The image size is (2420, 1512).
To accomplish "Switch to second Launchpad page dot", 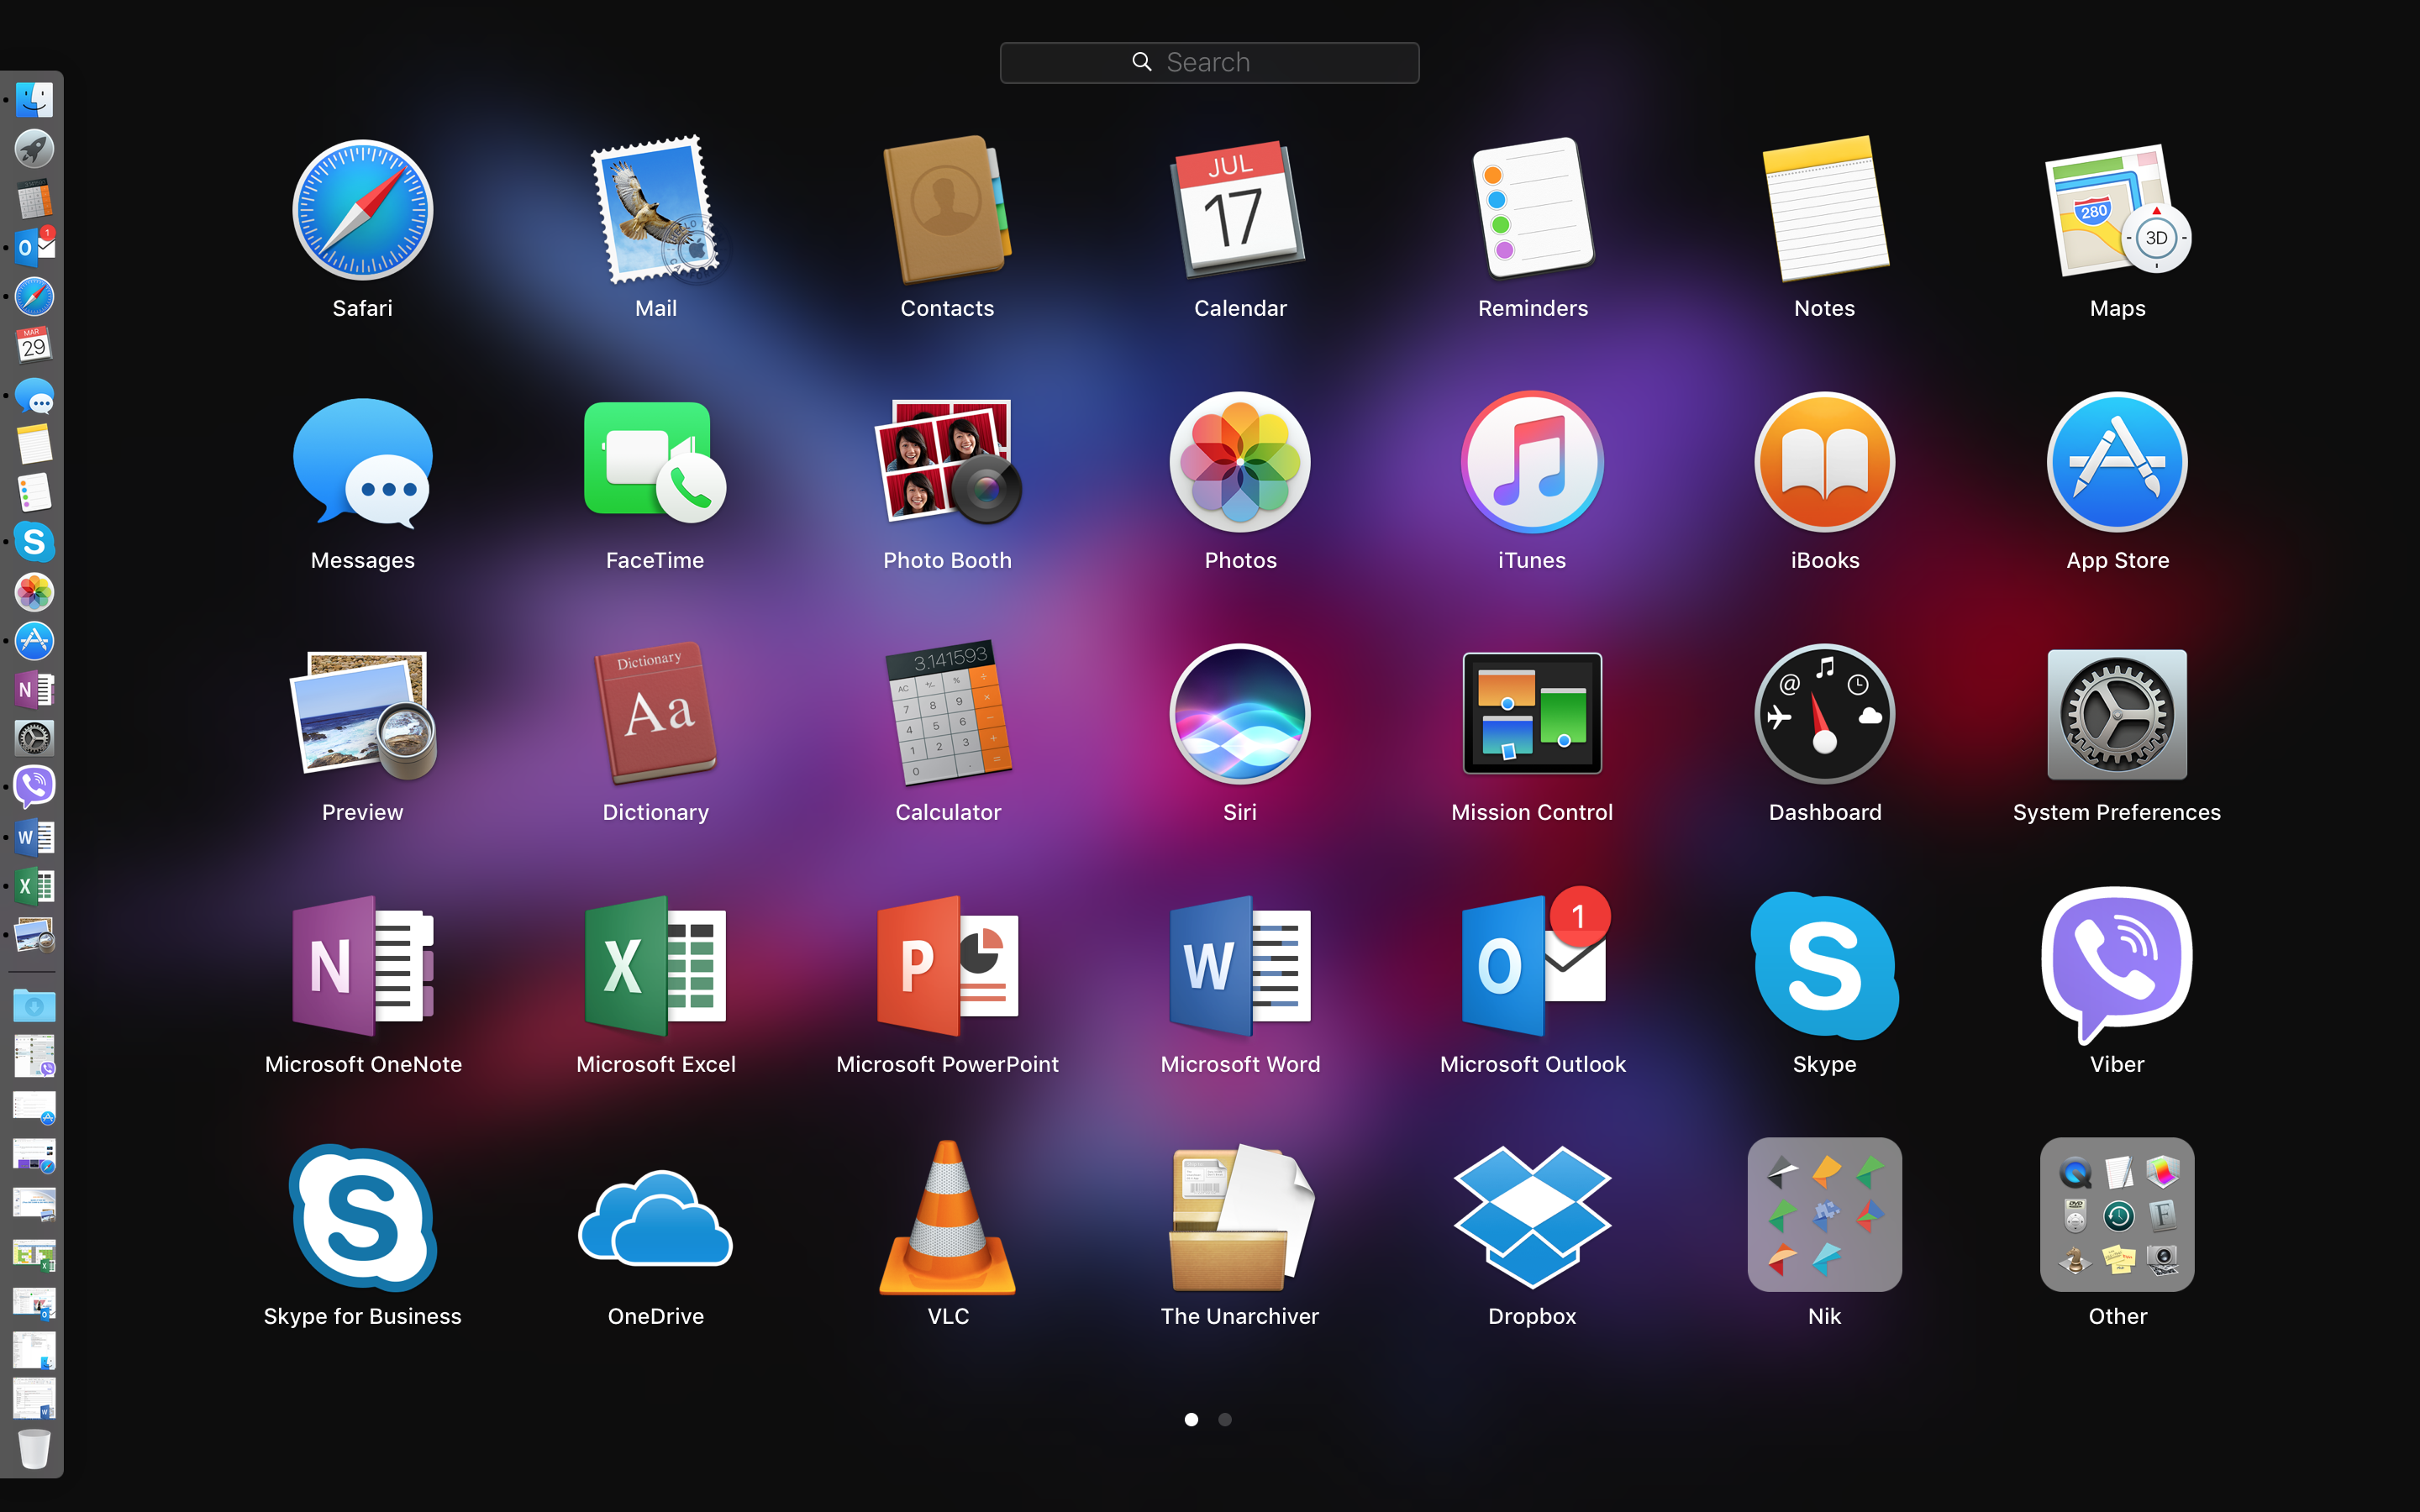I will (1225, 1419).
